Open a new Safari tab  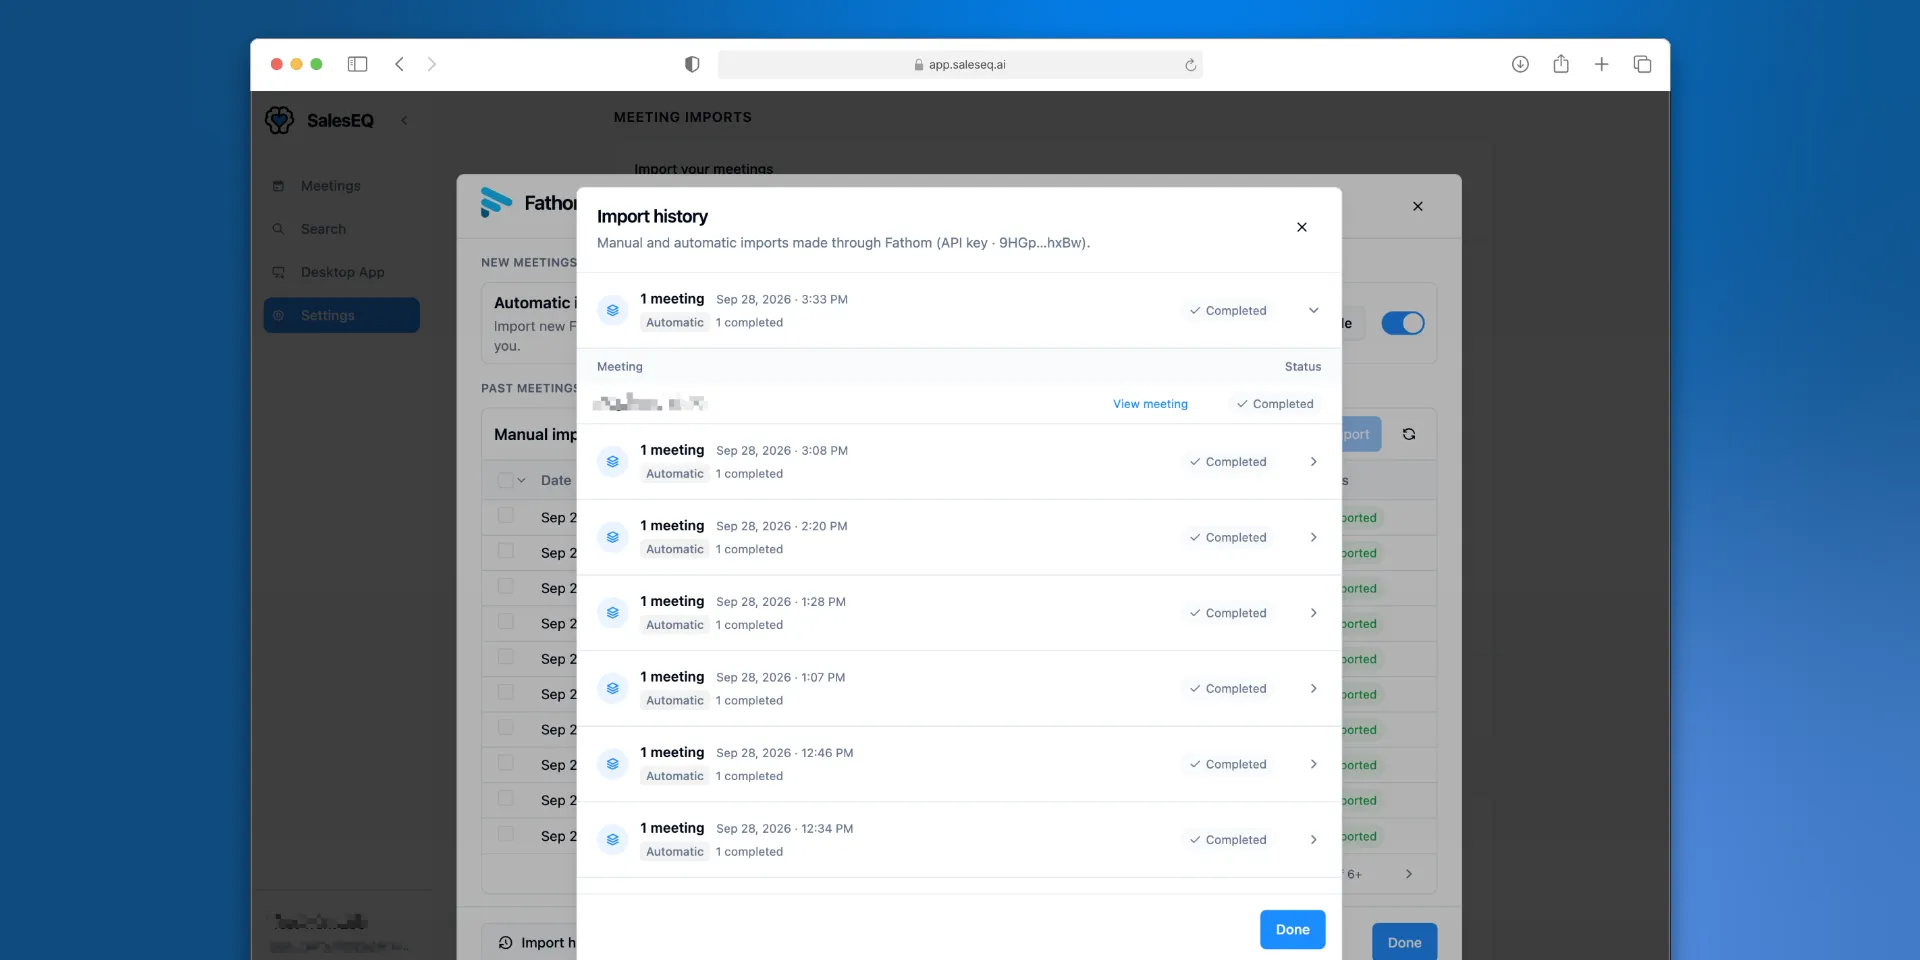[1601, 64]
